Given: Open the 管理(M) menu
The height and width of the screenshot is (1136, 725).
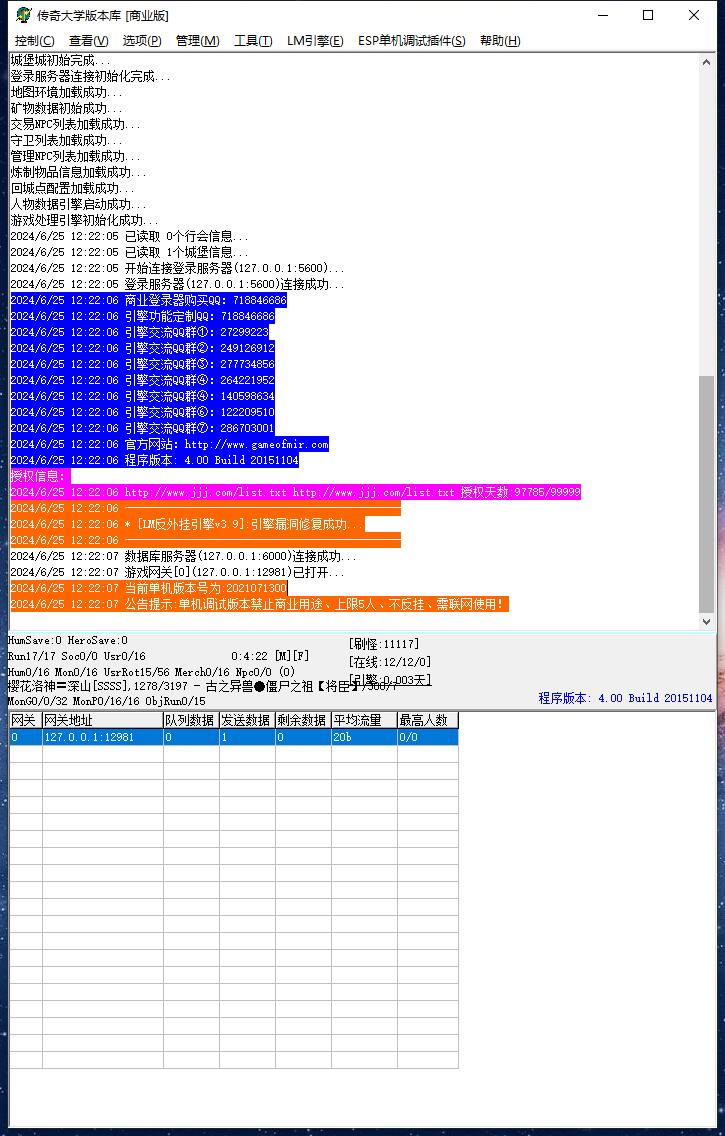Looking at the screenshot, I should [x=197, y=41].
